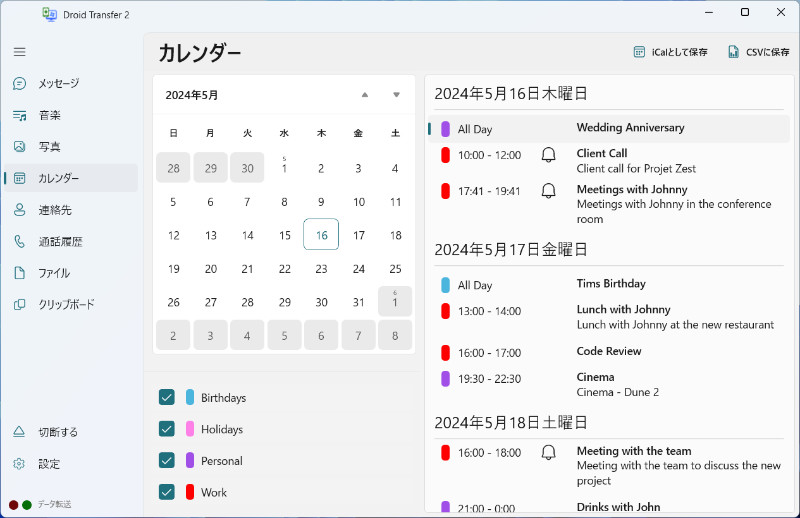Advance to next month with down arrow
800x518 pixels.
(397, 95)
